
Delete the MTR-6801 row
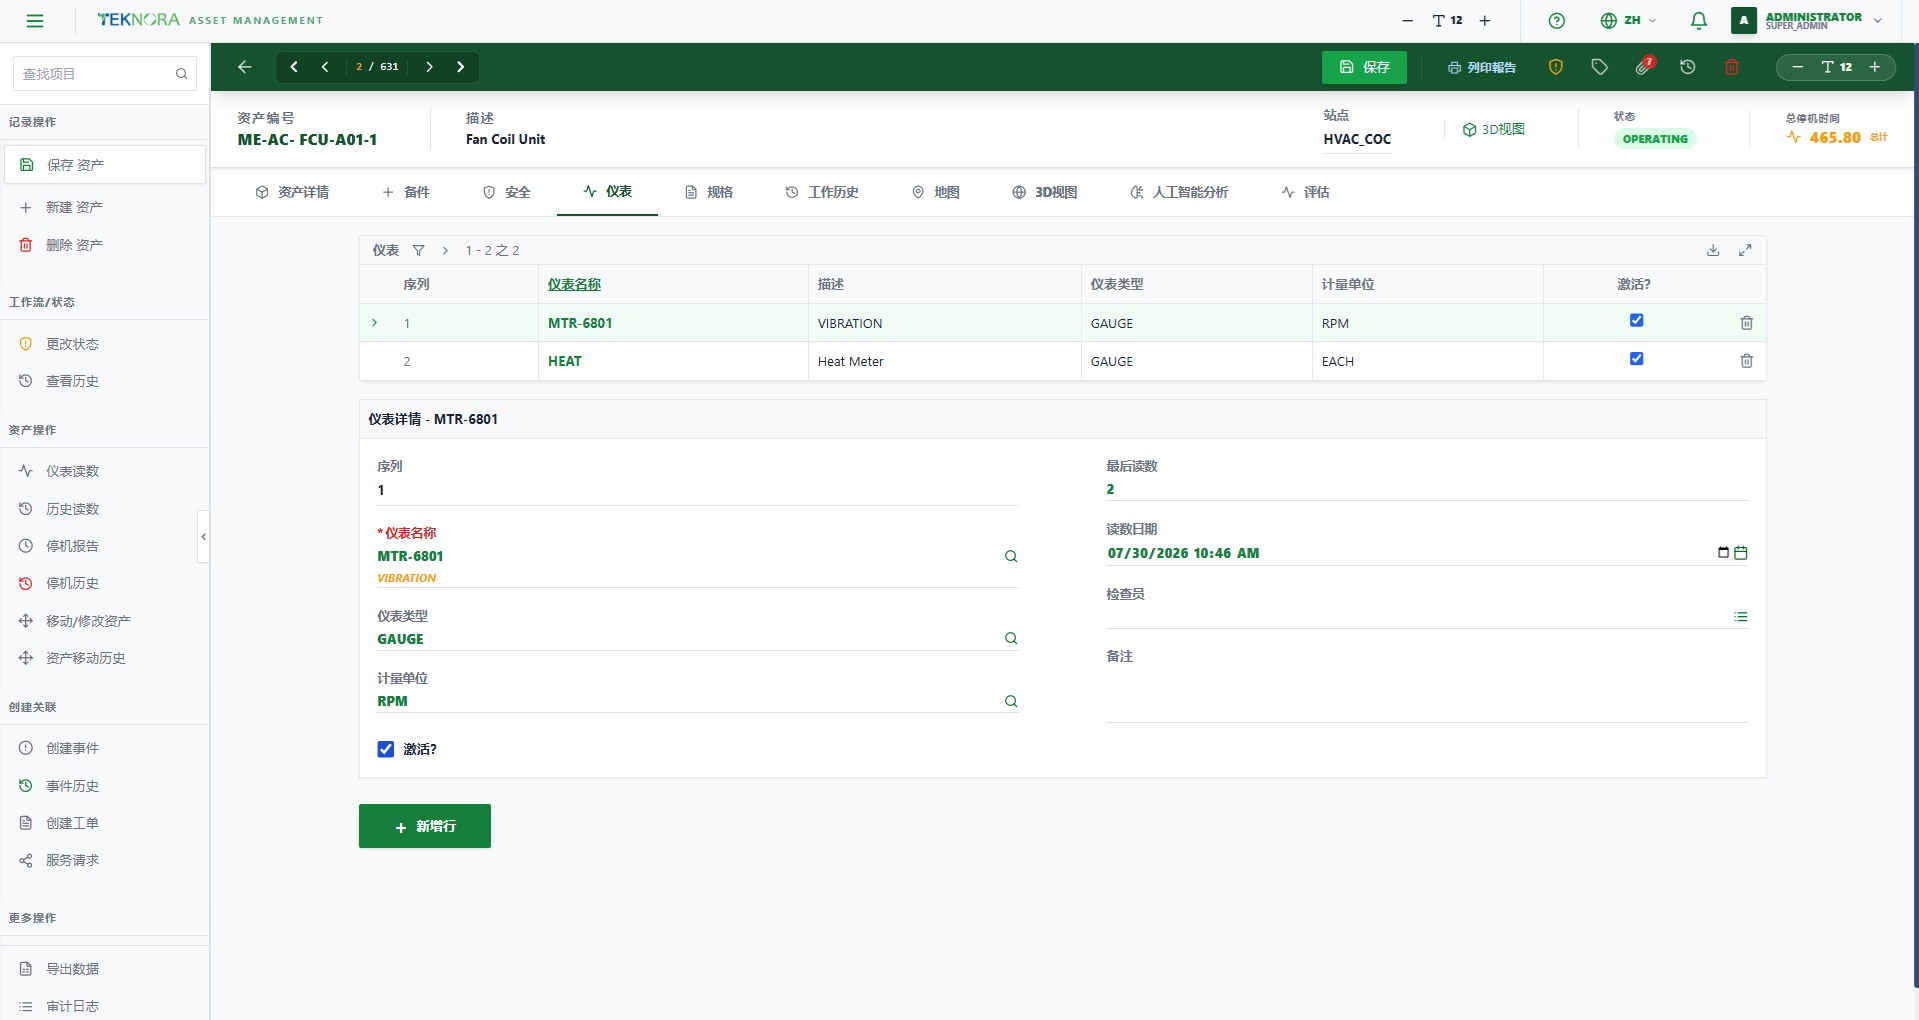pos(1746,323)
